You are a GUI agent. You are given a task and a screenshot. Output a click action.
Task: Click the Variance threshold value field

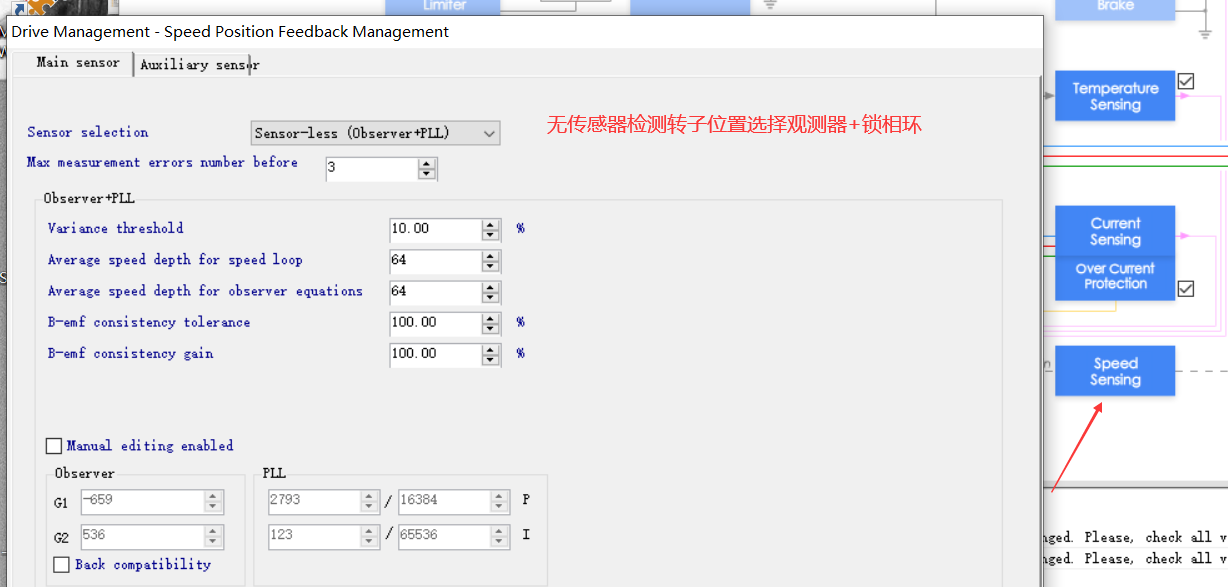point(435,229)
